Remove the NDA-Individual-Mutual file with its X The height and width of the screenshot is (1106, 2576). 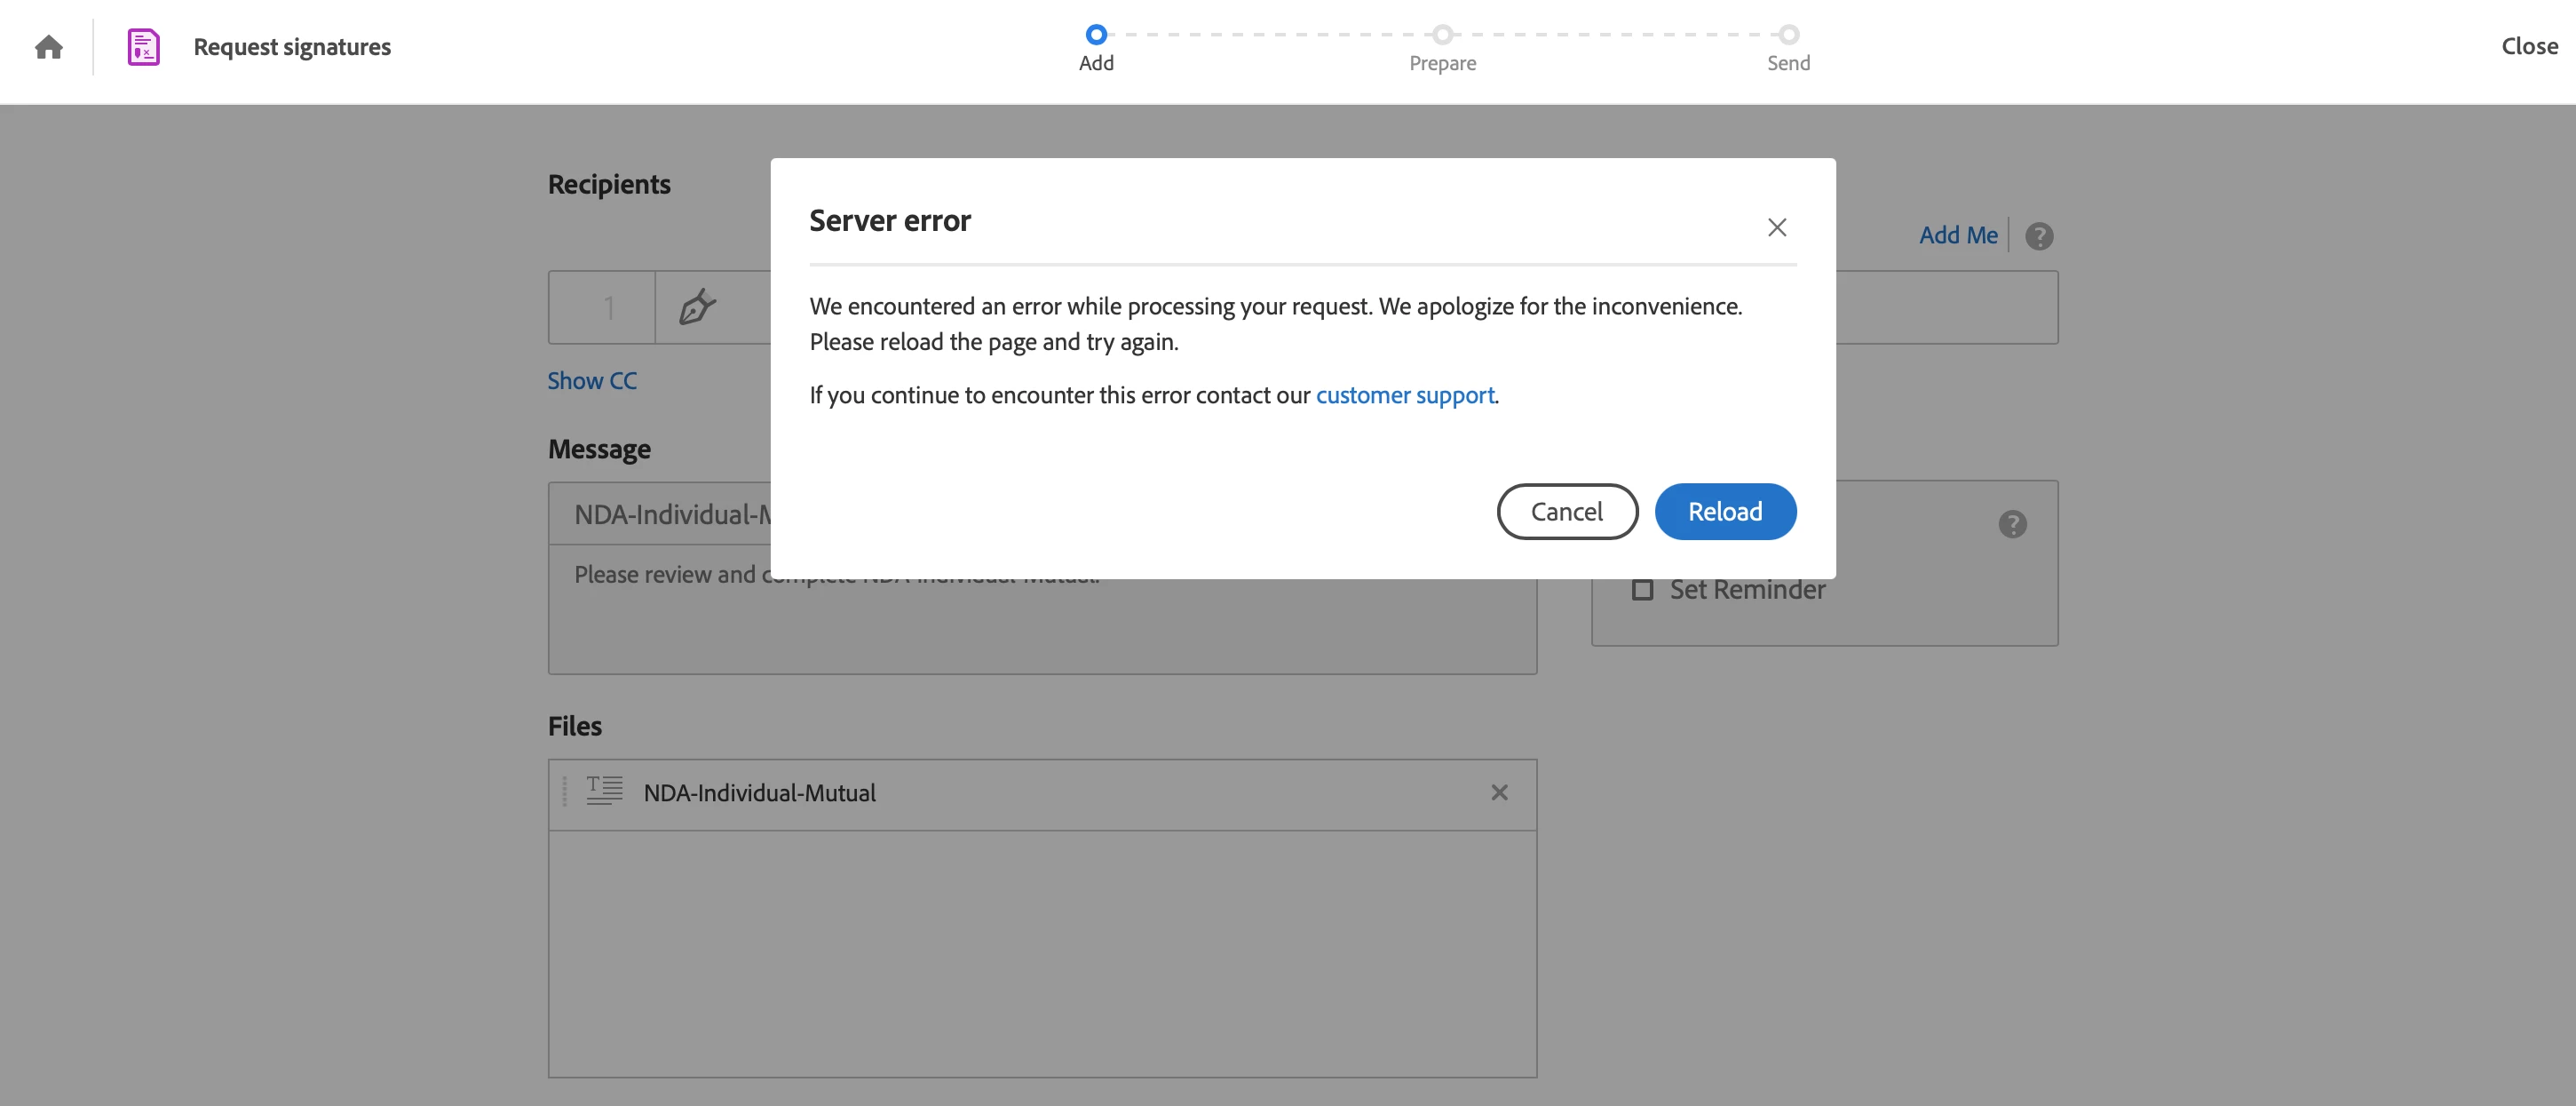[1498, 793]
